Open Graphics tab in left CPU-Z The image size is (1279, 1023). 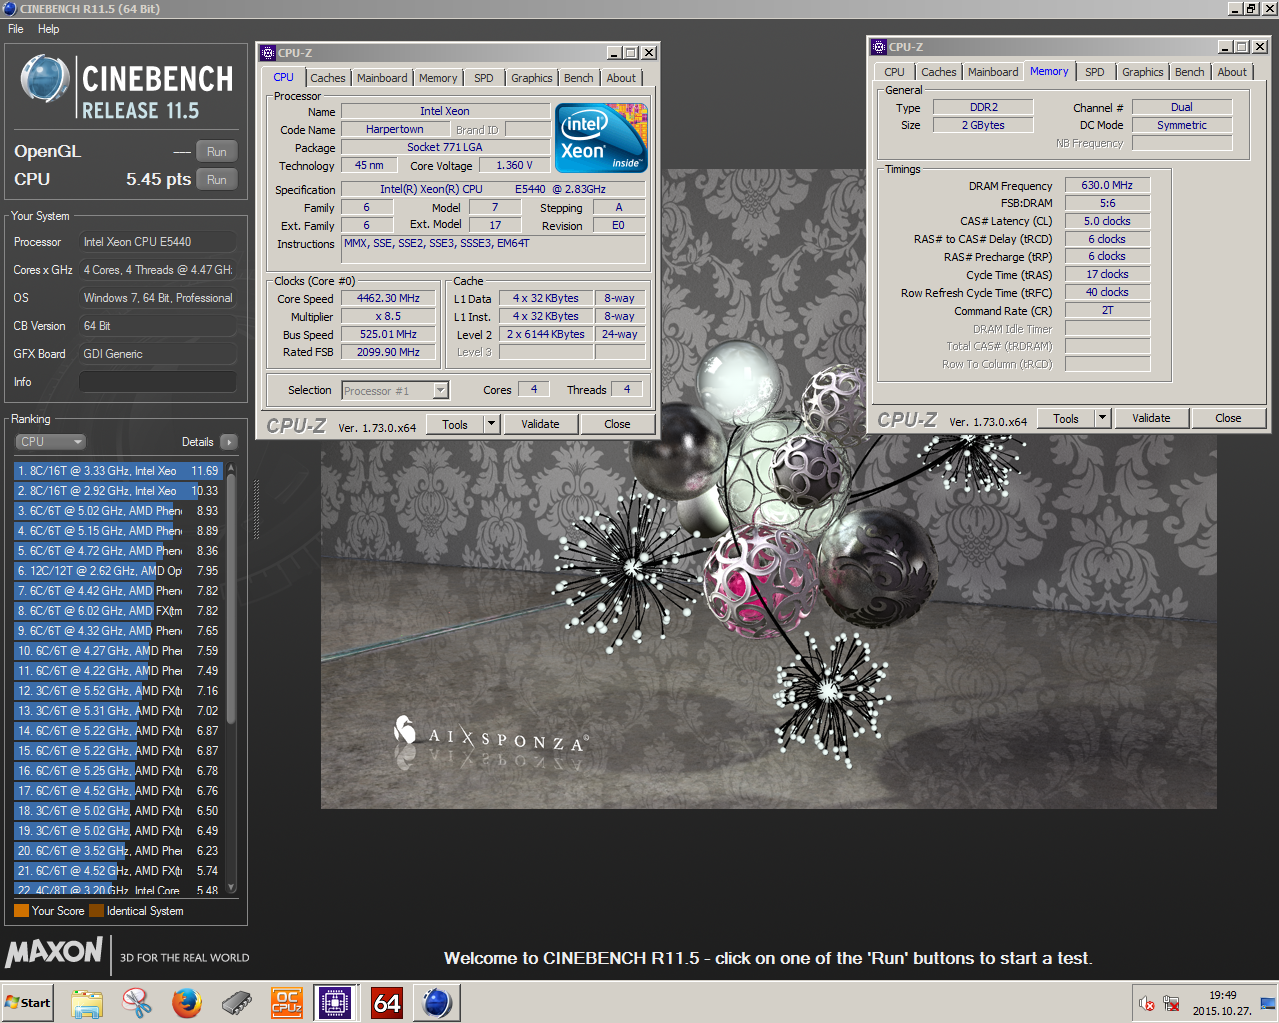coord(532,78)
